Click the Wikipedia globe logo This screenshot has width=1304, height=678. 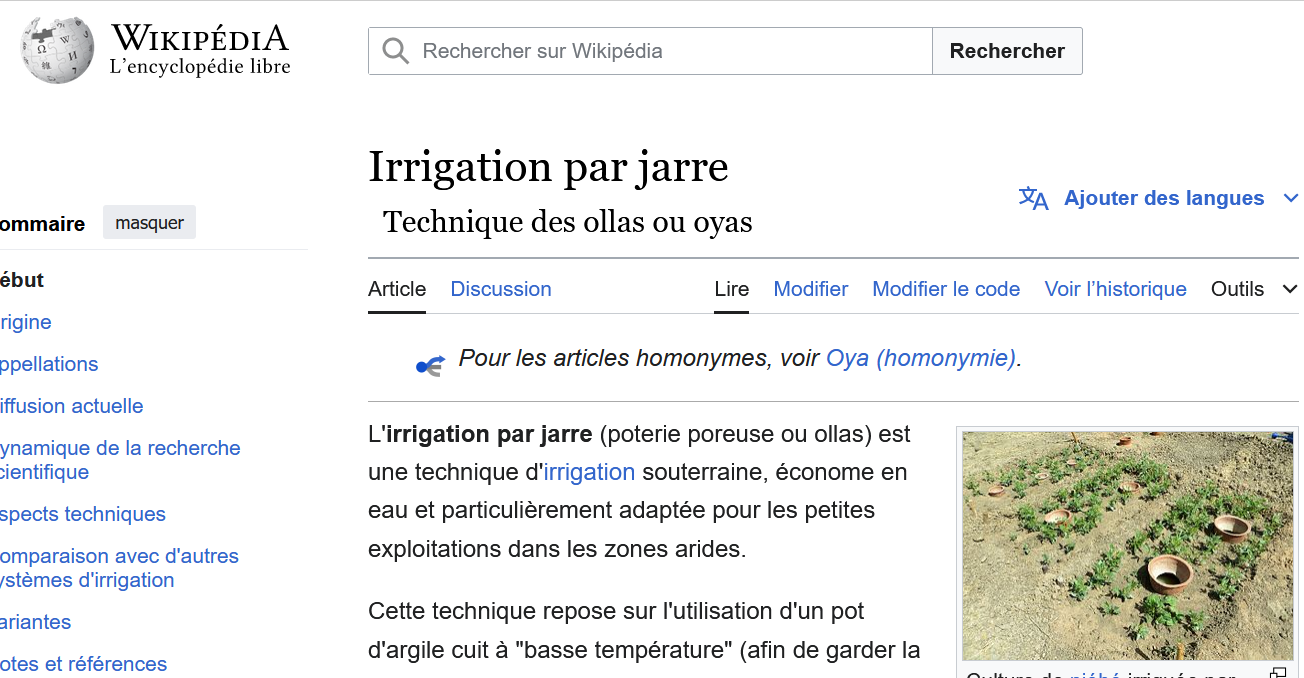pos(58,51)
